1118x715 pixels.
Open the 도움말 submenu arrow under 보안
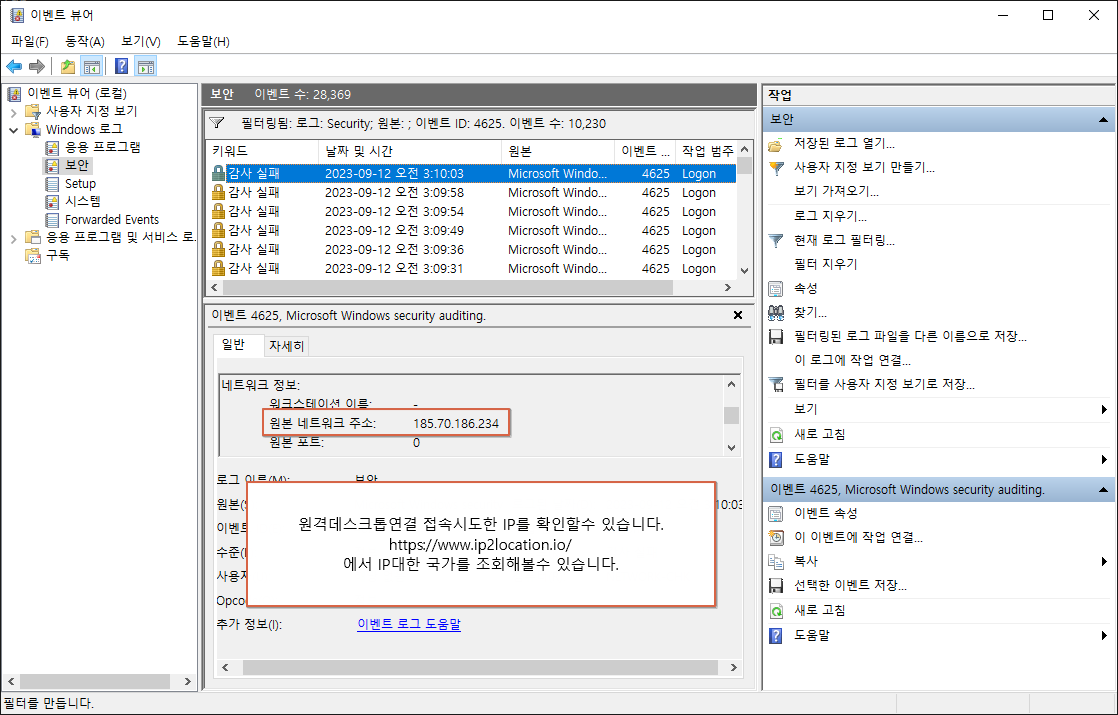tap(1104, 460)
